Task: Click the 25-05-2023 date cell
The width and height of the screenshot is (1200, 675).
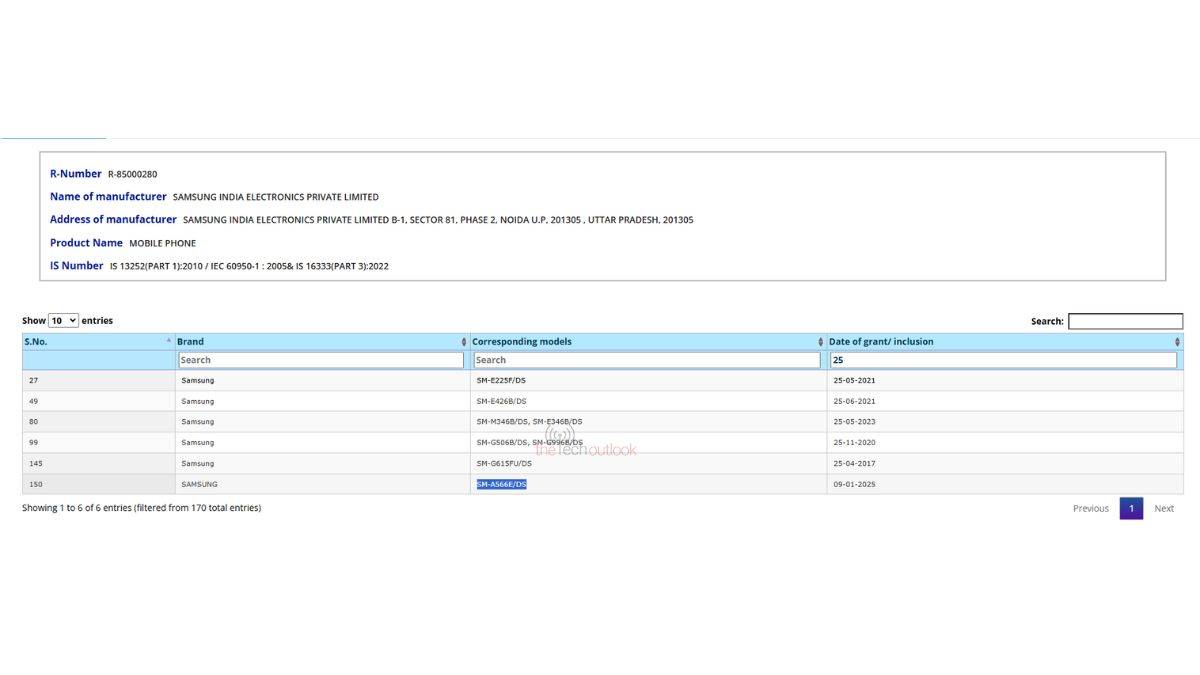Action: pyautogui.click(x=854, y=422)
